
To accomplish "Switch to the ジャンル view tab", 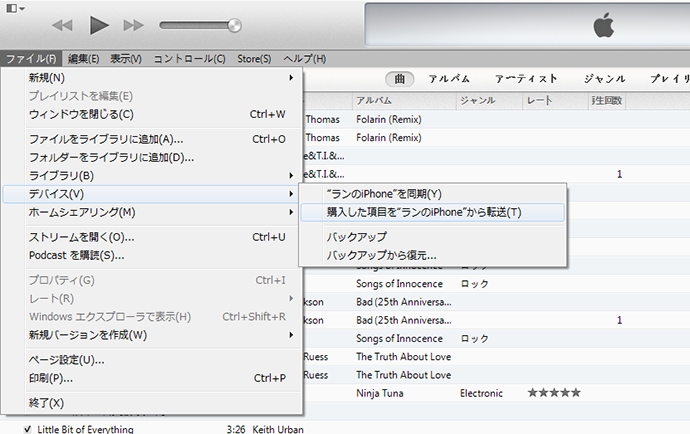I will pyautogui.click(x=605, y=79).
